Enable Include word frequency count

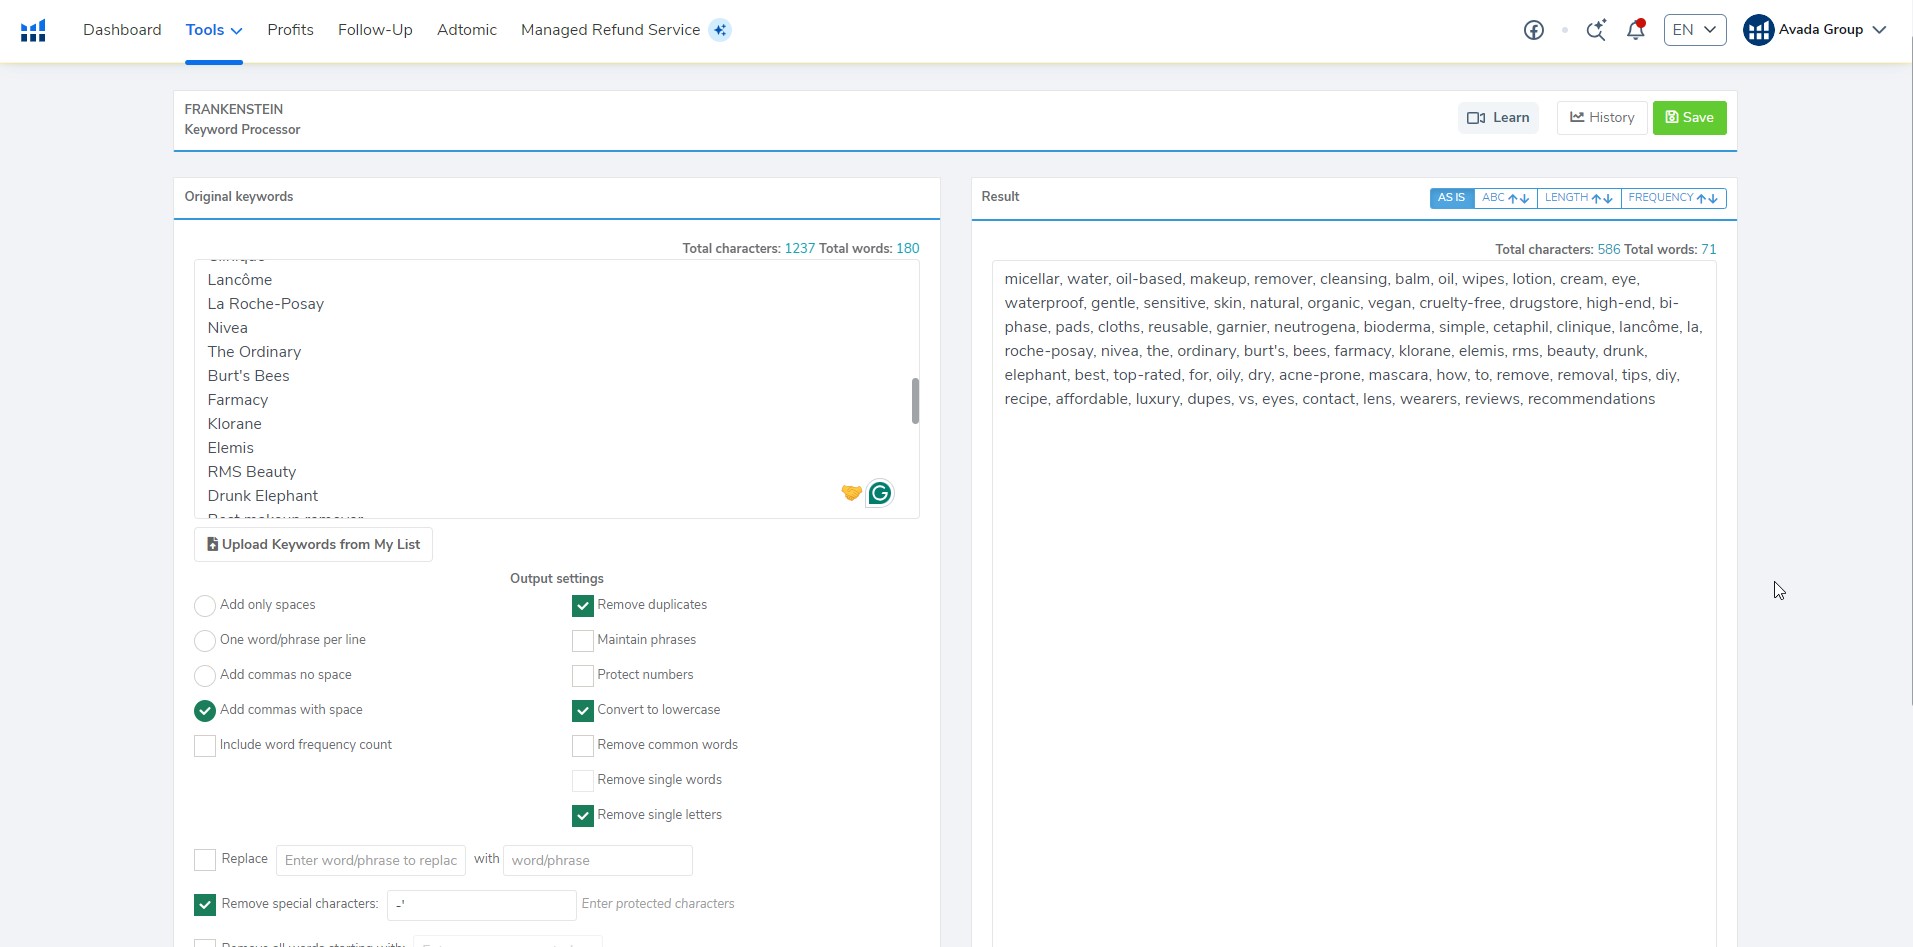(x=205, y=746)
